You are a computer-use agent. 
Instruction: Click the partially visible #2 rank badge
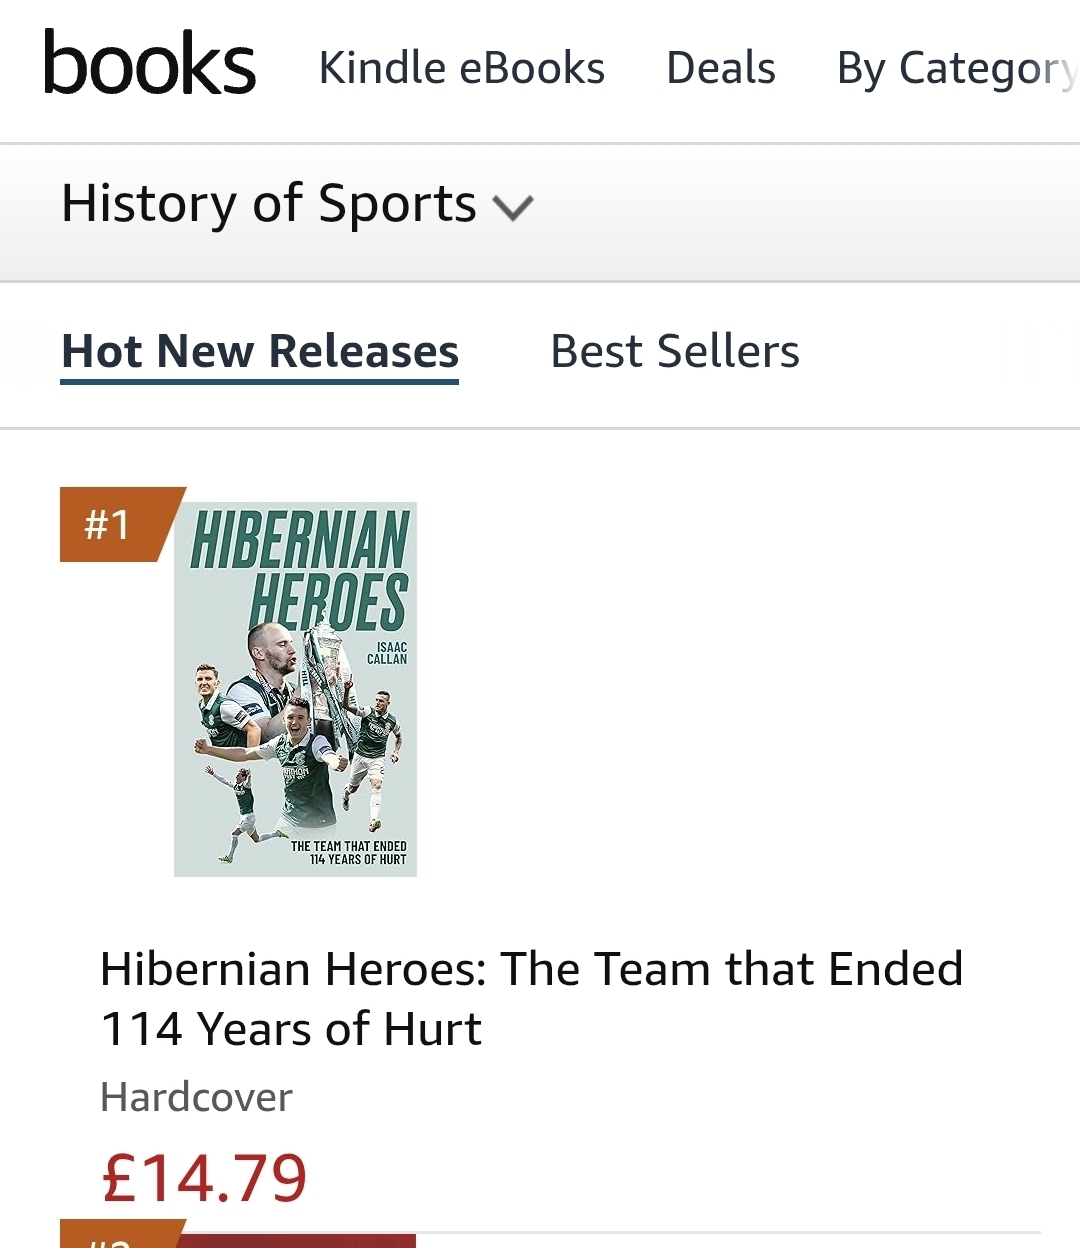click(x=115, y=1238)
